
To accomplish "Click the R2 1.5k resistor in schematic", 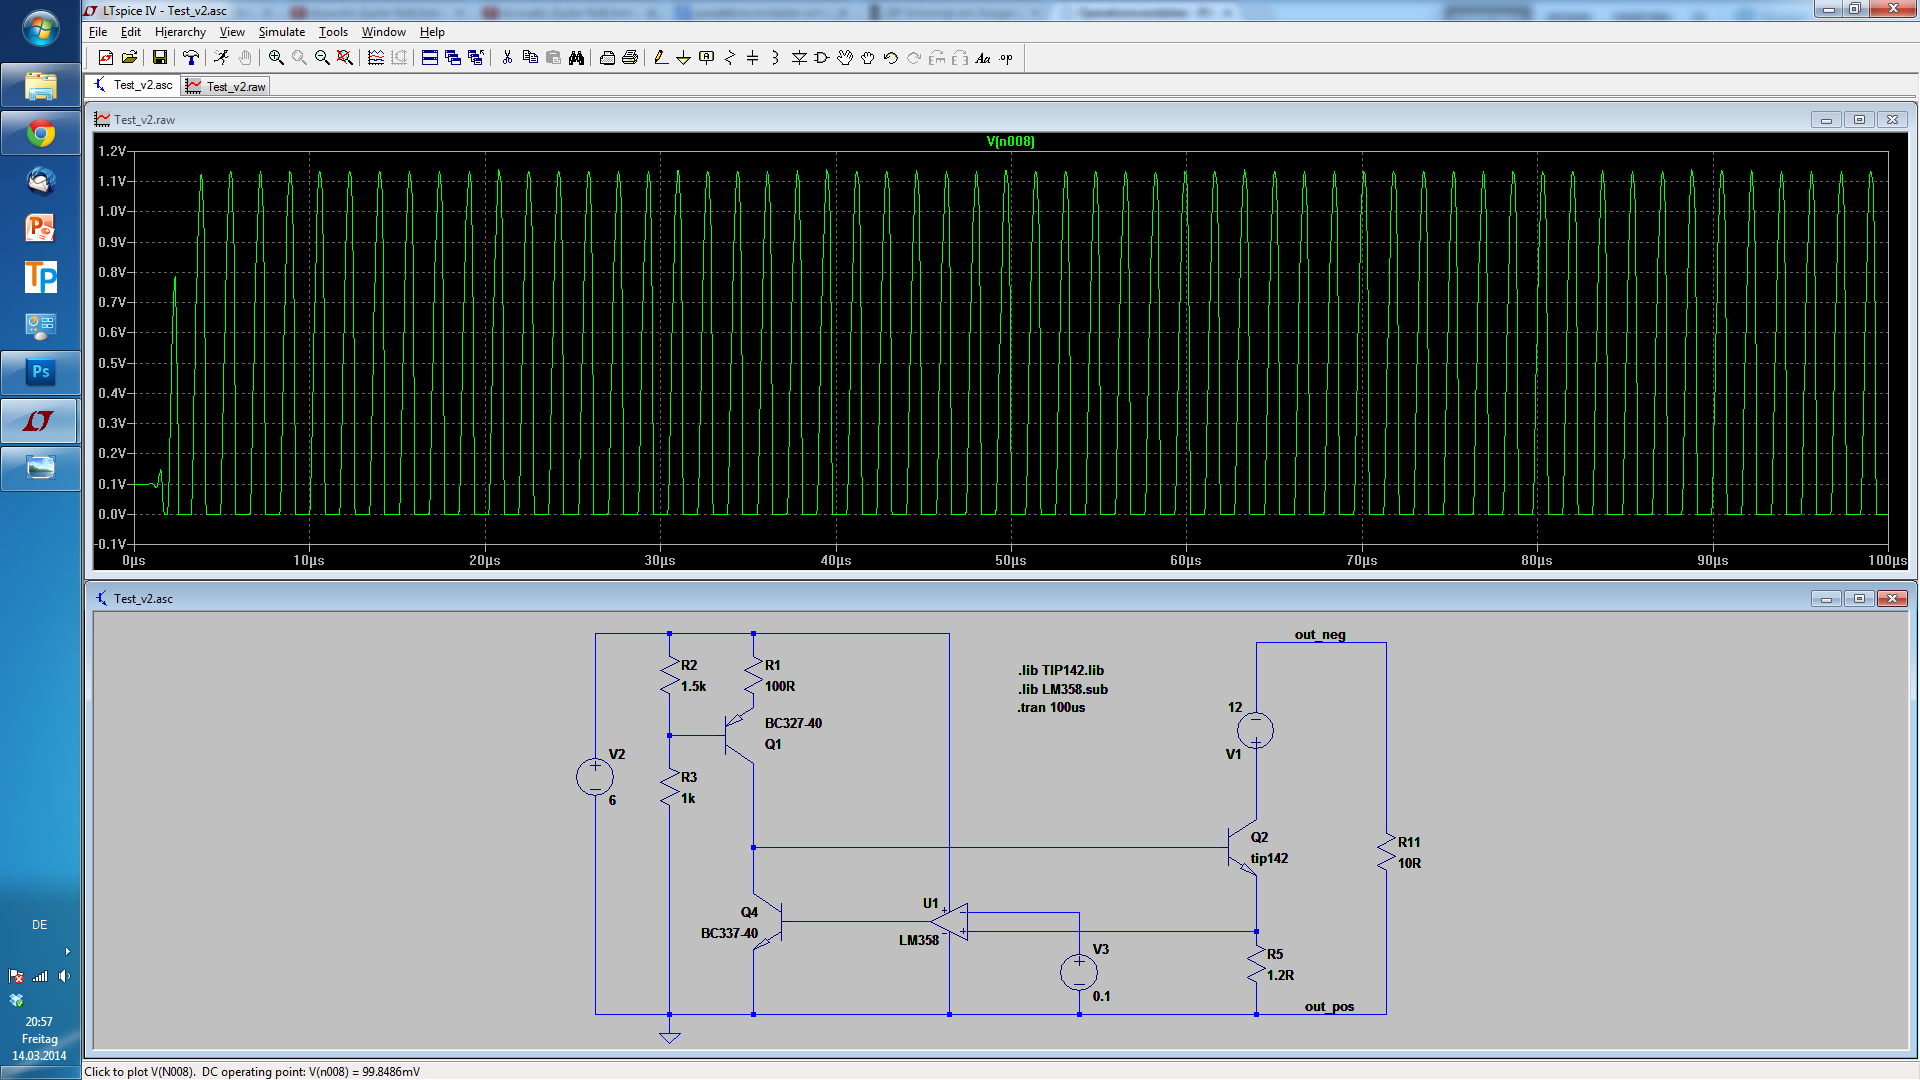I will [x=671, y=676].
